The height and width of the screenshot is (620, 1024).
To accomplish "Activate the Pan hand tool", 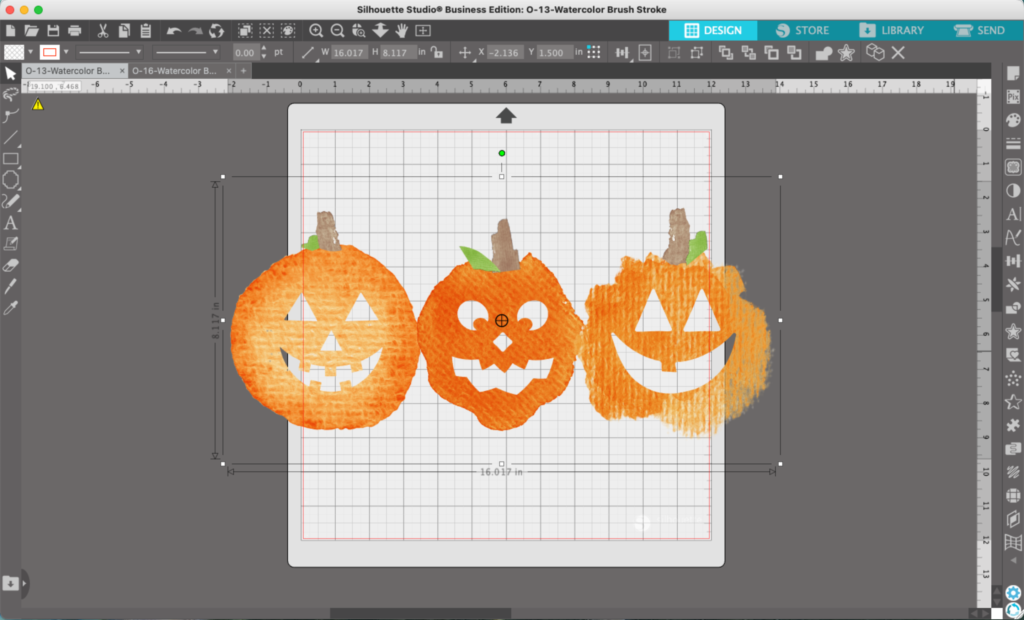I will [402, 31].
